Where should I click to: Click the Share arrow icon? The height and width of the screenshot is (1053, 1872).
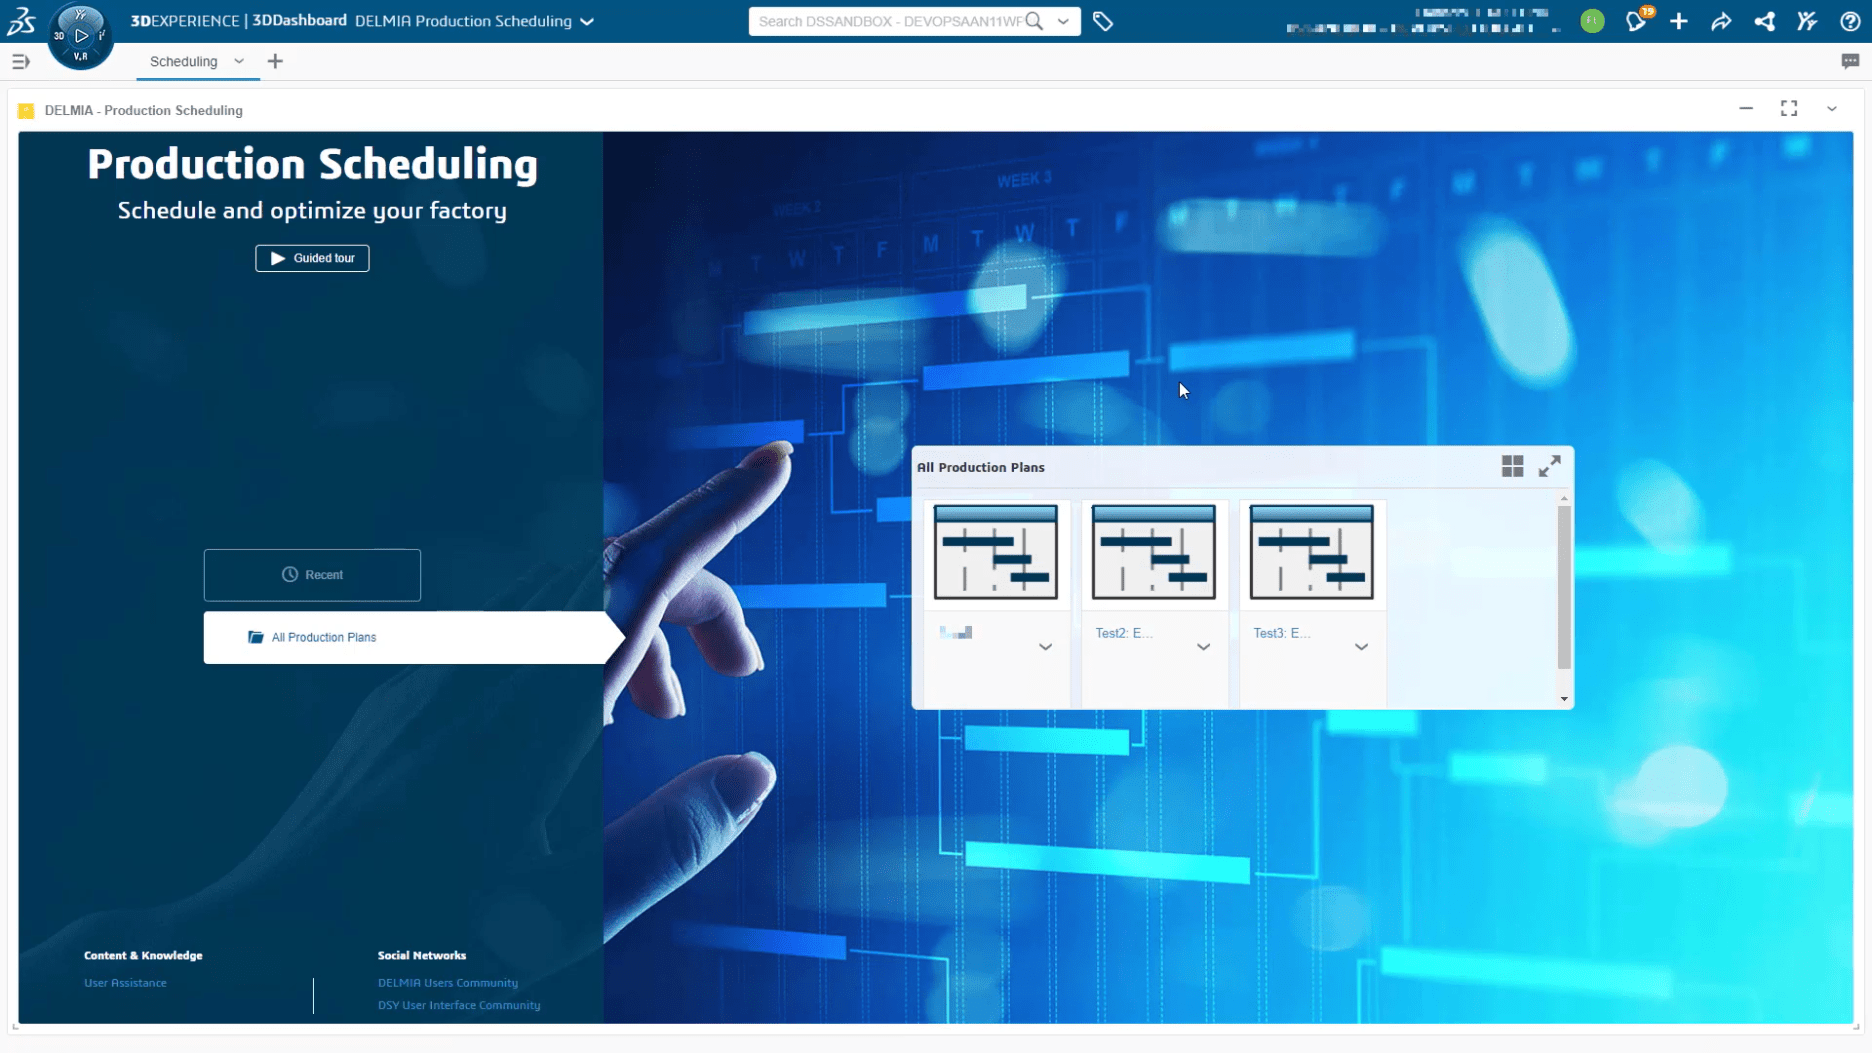[1721, 21]
